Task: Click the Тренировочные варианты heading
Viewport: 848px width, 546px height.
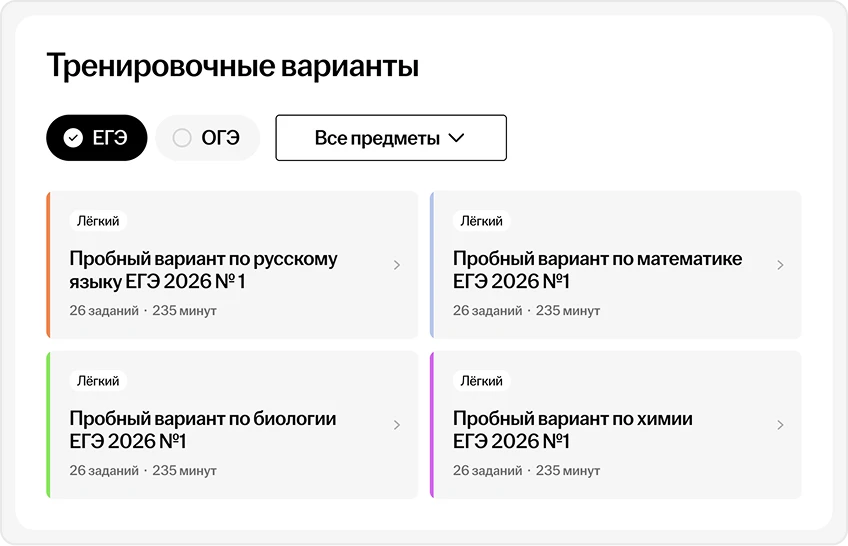Action: [x=233, y=66]
